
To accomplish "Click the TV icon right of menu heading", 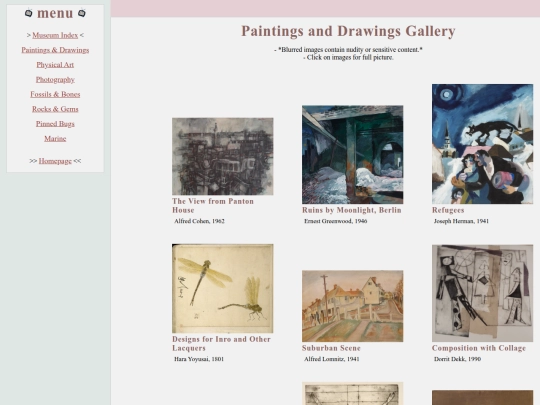I will point(82,13).
